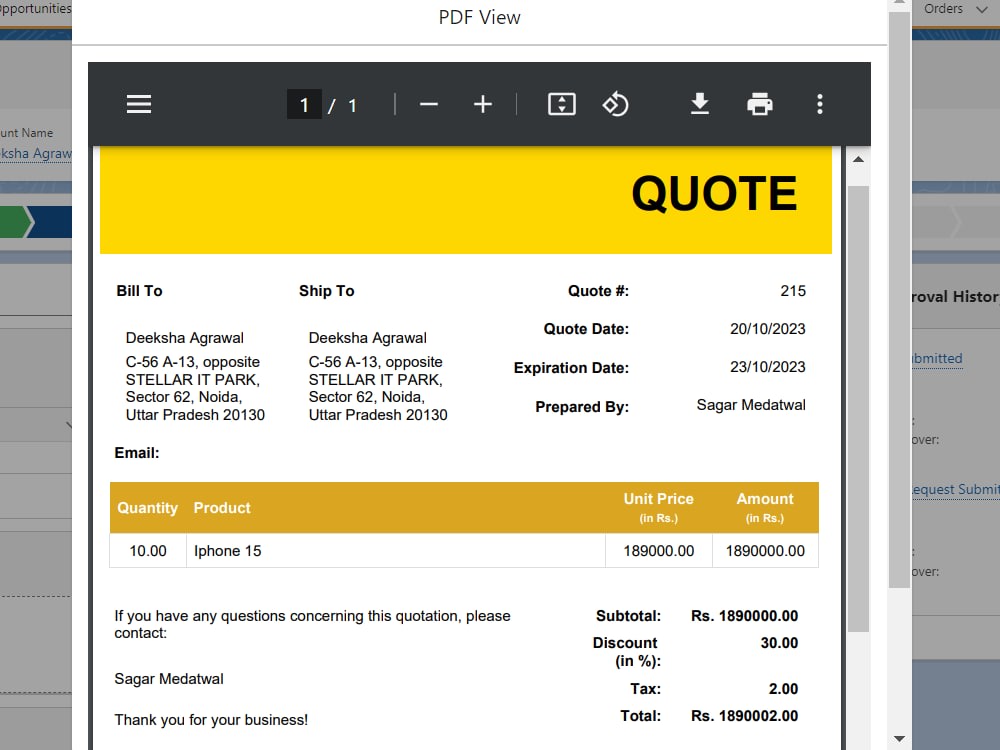Open the PDF viewer more actions menu
The height and width of the screenshot is (750, 1000).
coord(820,104)
